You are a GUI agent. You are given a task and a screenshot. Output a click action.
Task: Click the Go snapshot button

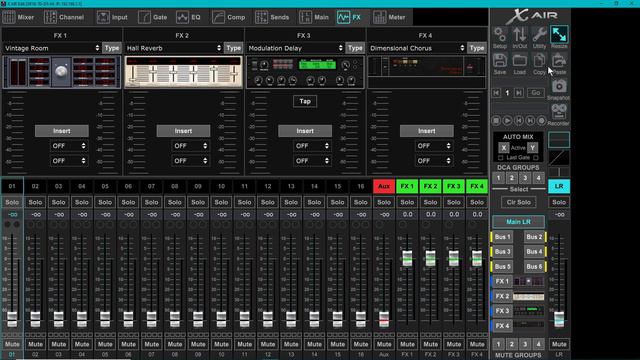(536, 93)
